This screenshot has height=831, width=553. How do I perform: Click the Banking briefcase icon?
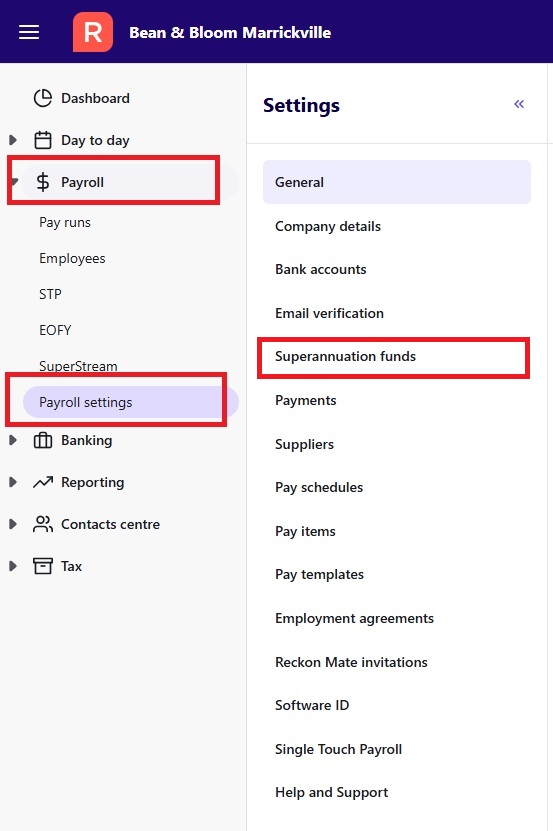coord(43,440)
